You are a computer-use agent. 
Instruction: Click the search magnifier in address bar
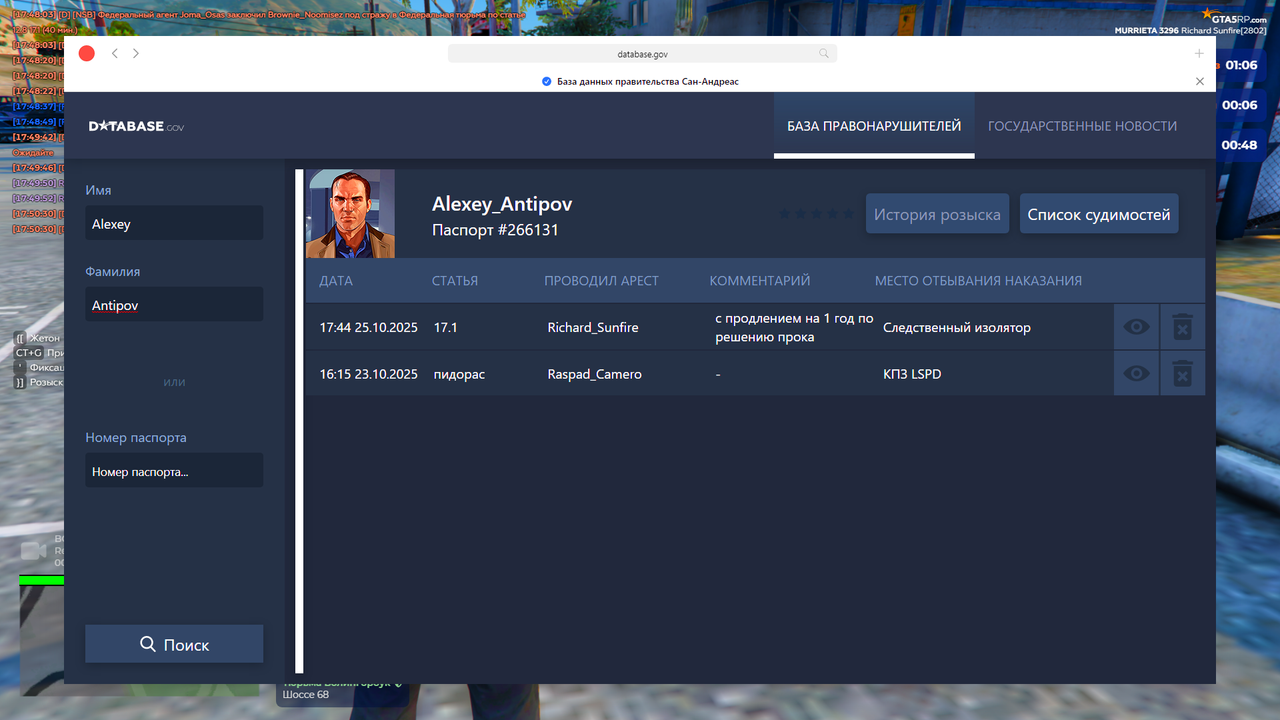click(x=824, y=54)
